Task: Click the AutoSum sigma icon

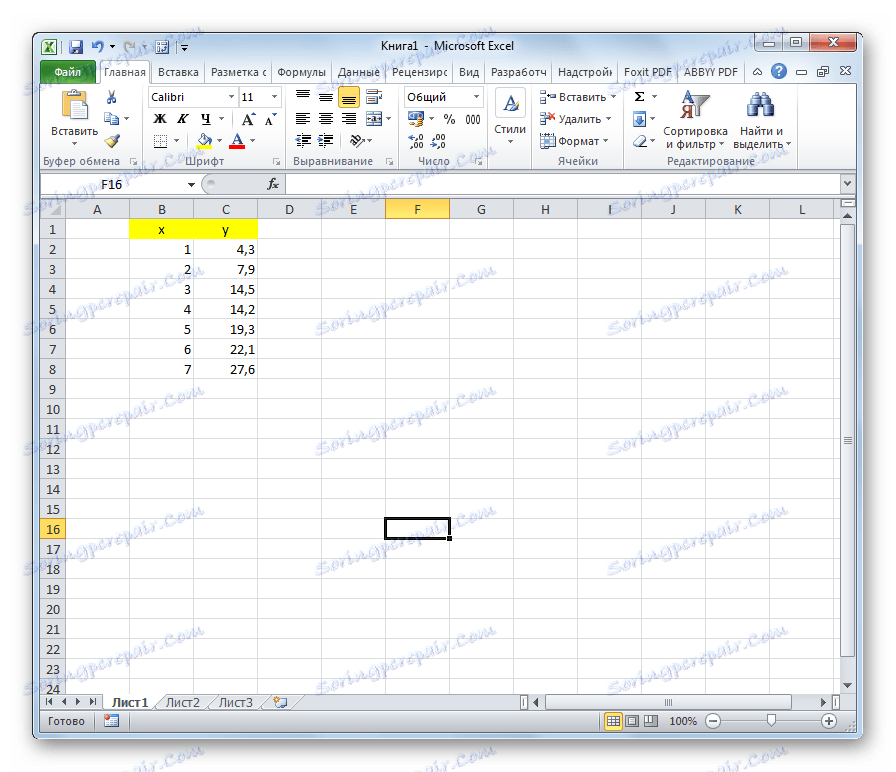Action: [639, 97]
